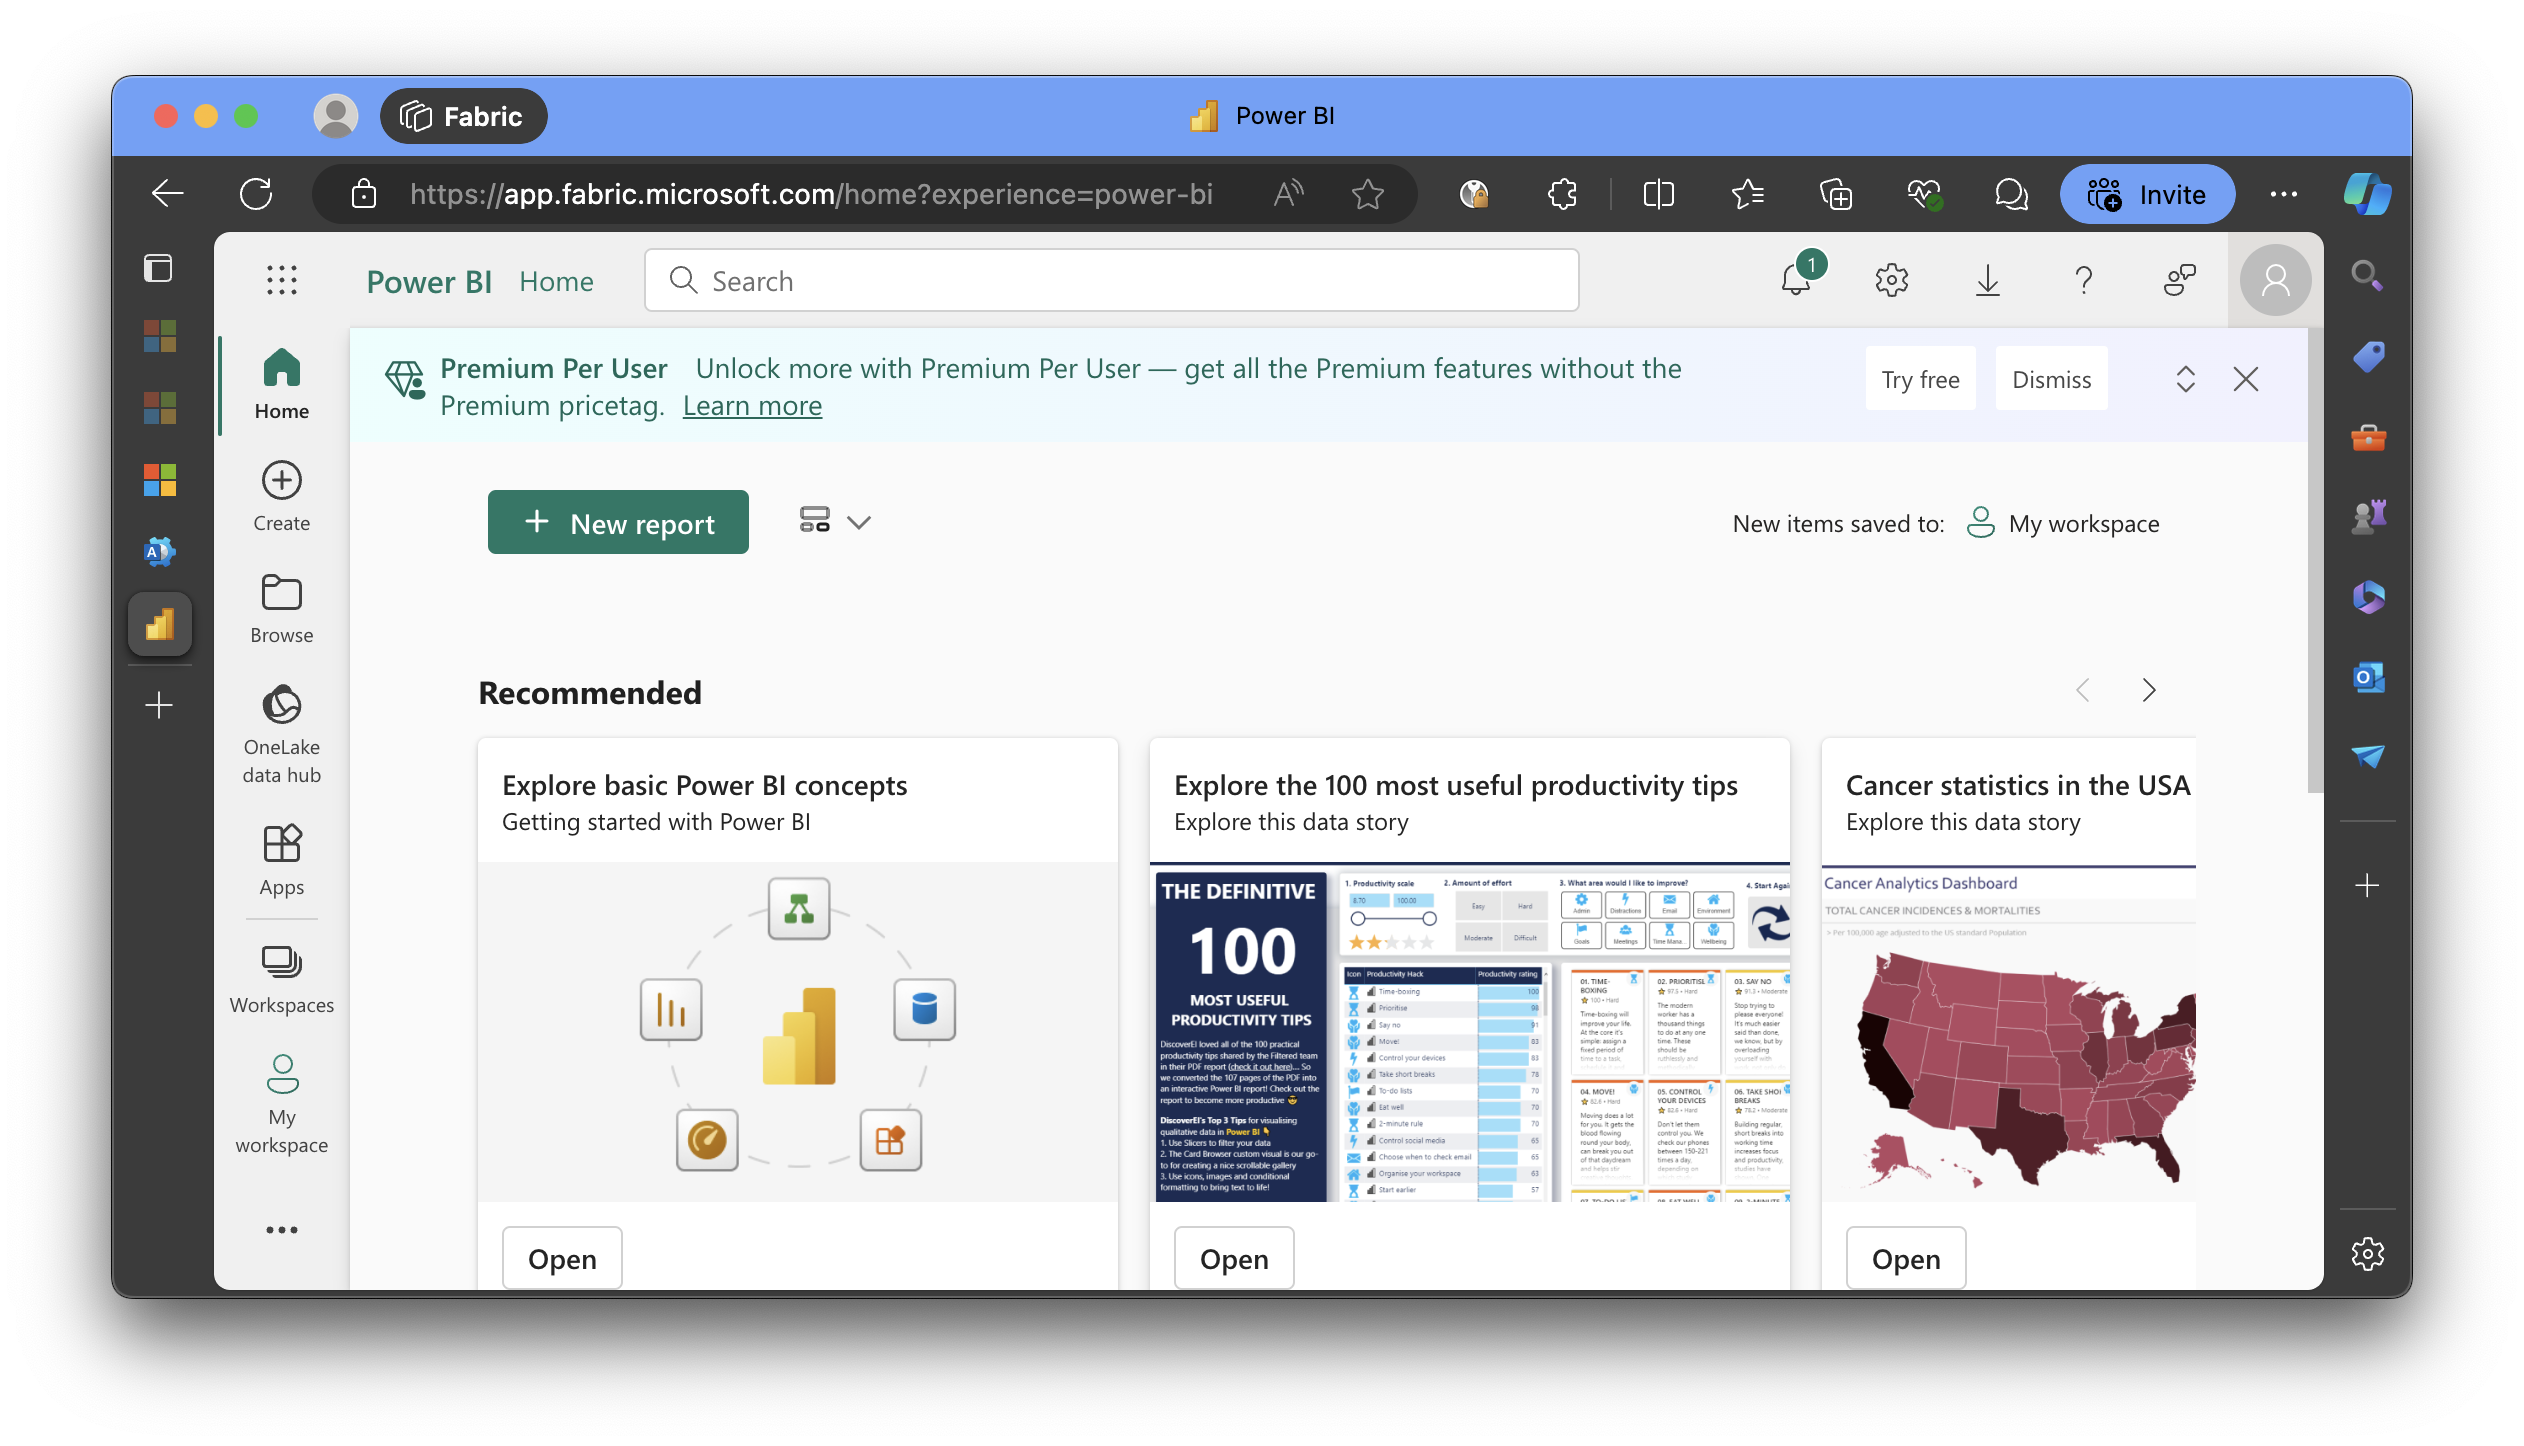Open OneLake data hub
The width and height of the screenshot is (2524, 1446).
coord(282,735)
